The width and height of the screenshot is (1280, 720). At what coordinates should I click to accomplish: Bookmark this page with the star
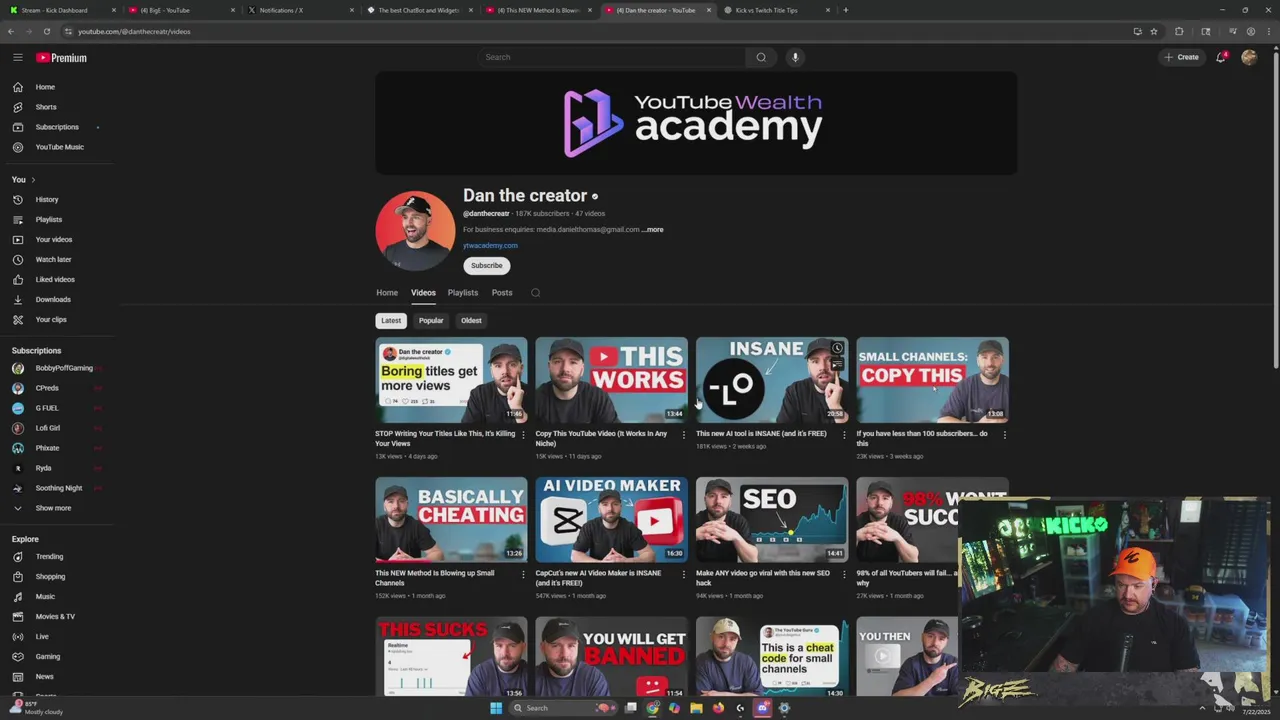tap(1153, 31)
